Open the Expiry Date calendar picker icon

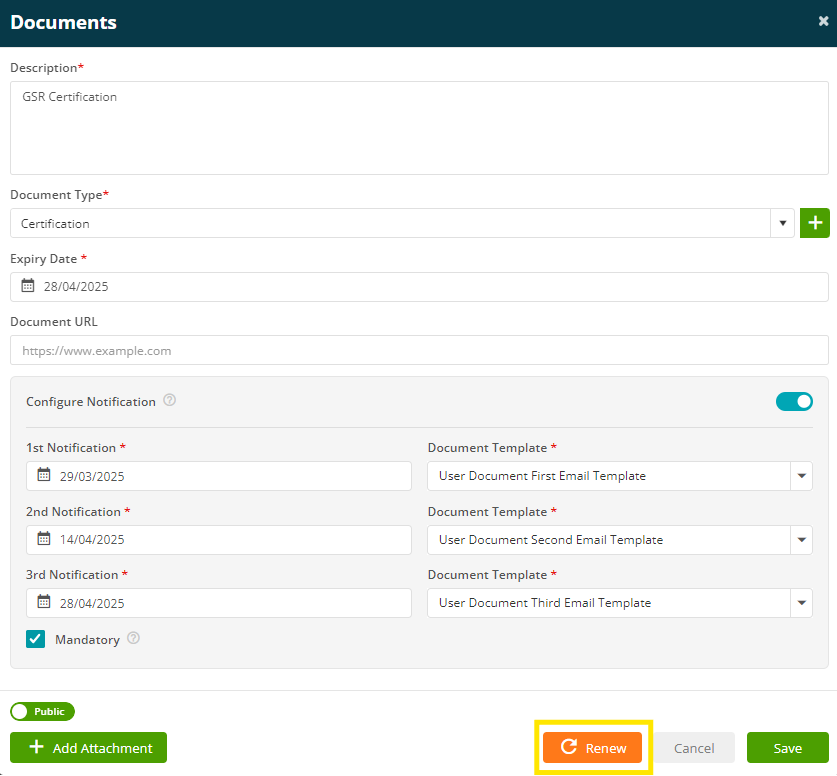point(28,286)
